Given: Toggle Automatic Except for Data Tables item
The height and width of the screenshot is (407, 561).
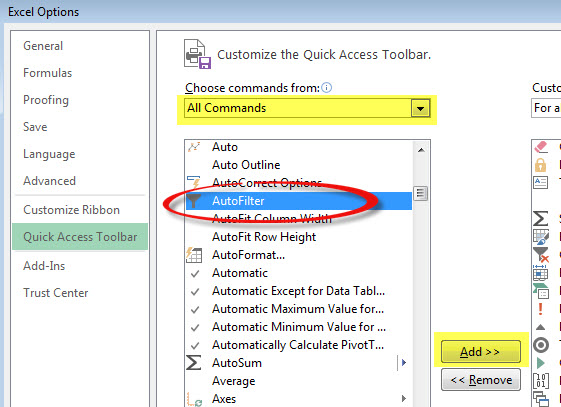Looking at the screenshot, I should pyautogui.click(x=298, y=291).
